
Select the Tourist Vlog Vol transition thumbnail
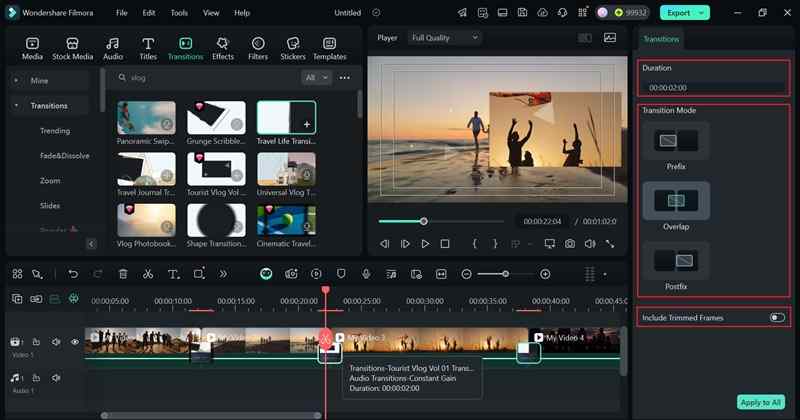(x=216, y=169)
